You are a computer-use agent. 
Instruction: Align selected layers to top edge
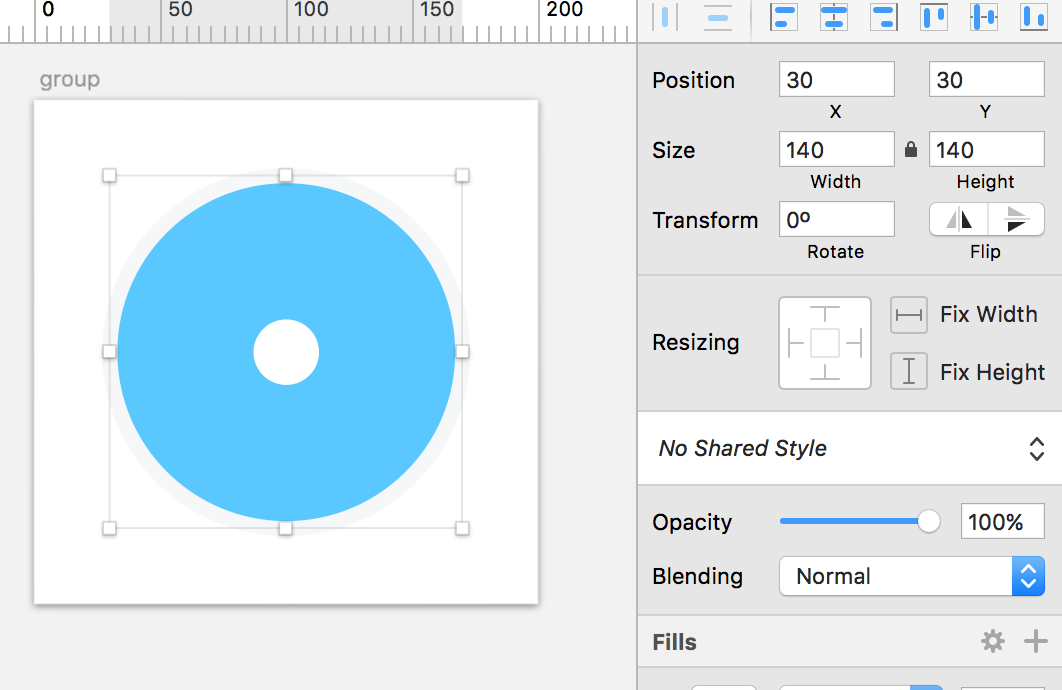click(x=934, y=17)
